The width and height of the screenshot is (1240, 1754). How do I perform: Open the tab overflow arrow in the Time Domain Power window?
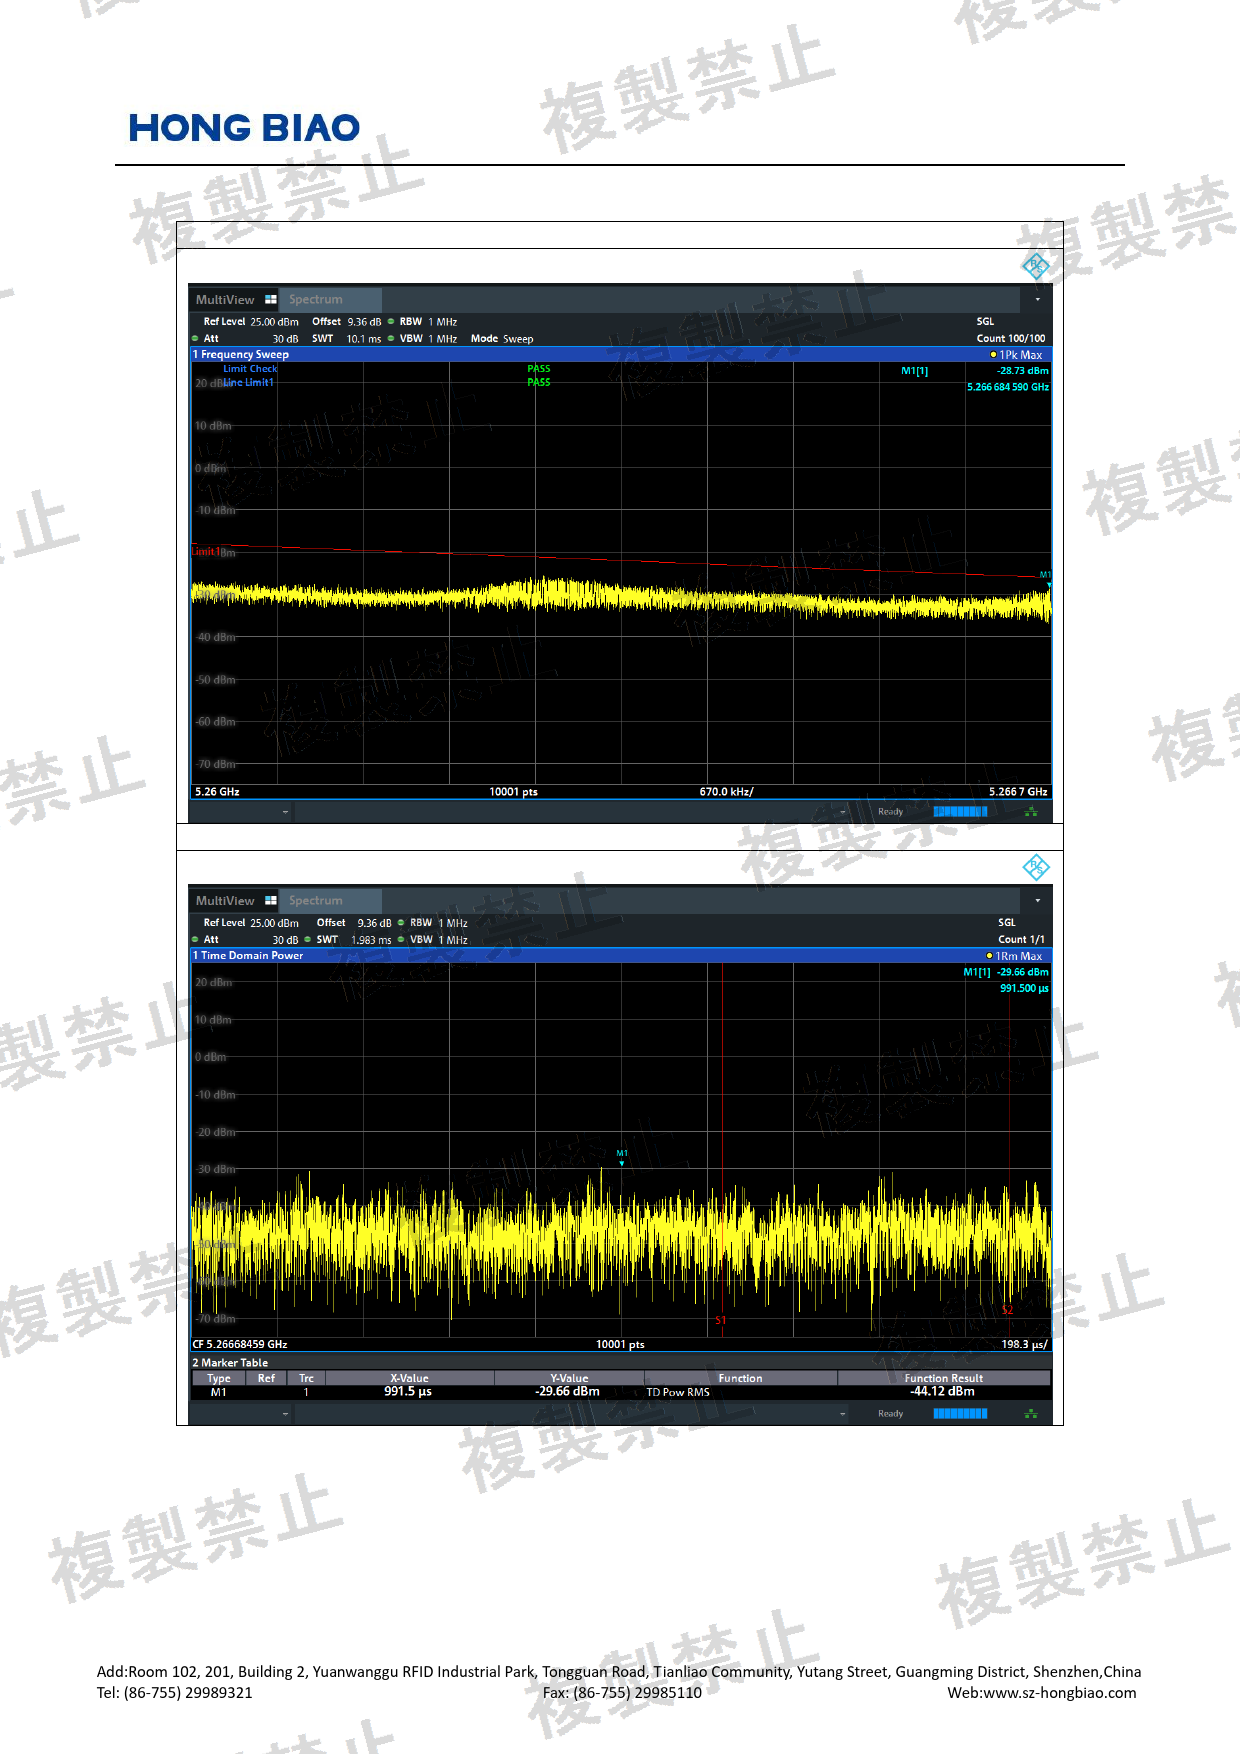pos(1037,900)
